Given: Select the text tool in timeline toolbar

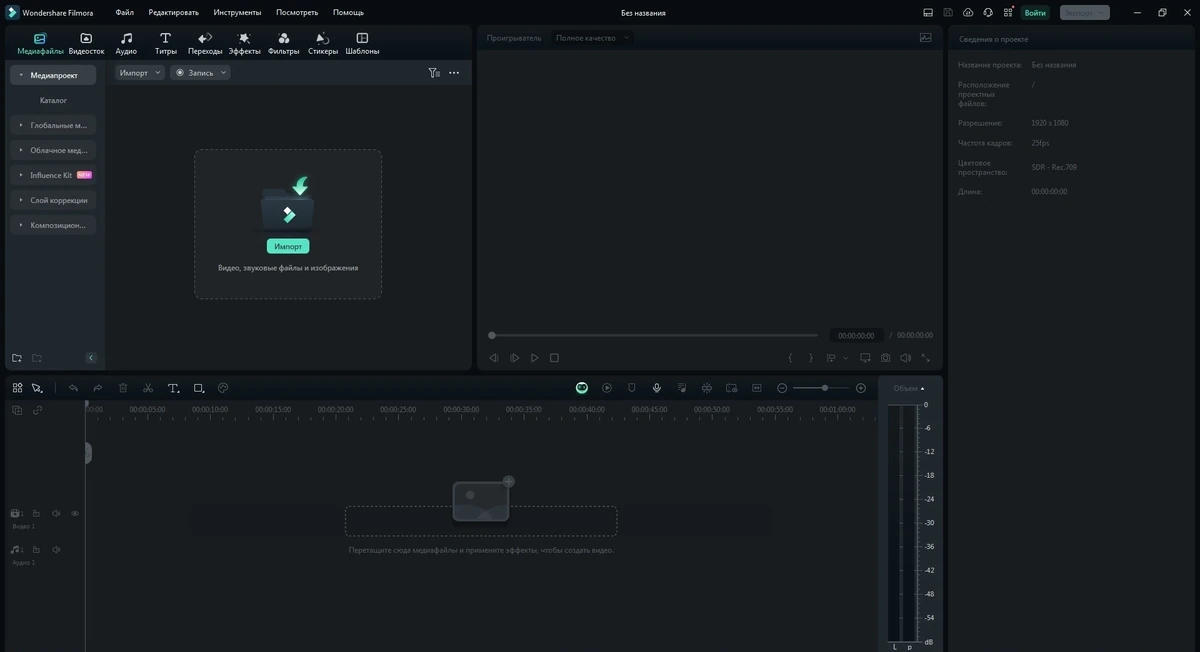Looking at the screenshot, I should [173, 388].
